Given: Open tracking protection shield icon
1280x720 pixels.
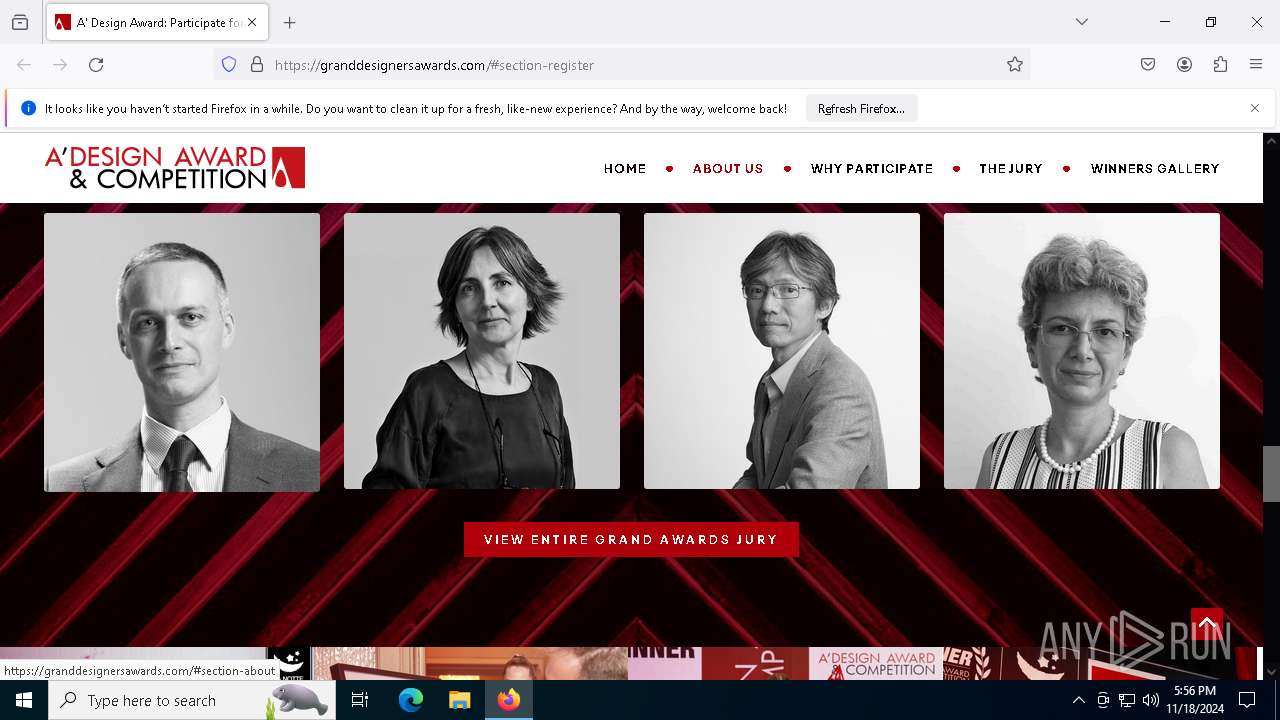Looking at the screenshot, I should (229, 65).
